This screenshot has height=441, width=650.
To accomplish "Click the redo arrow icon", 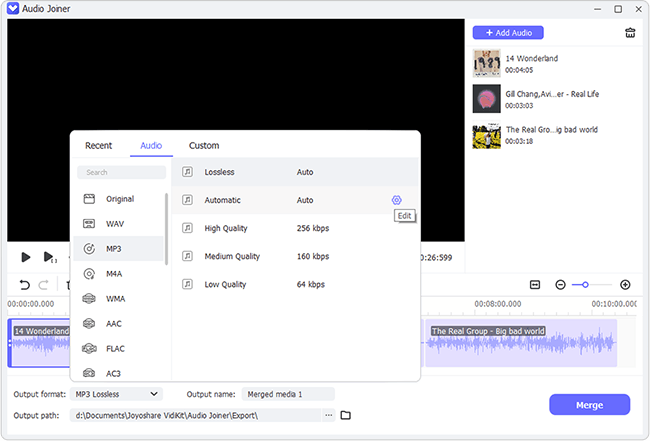I will [x=44, y=285].
